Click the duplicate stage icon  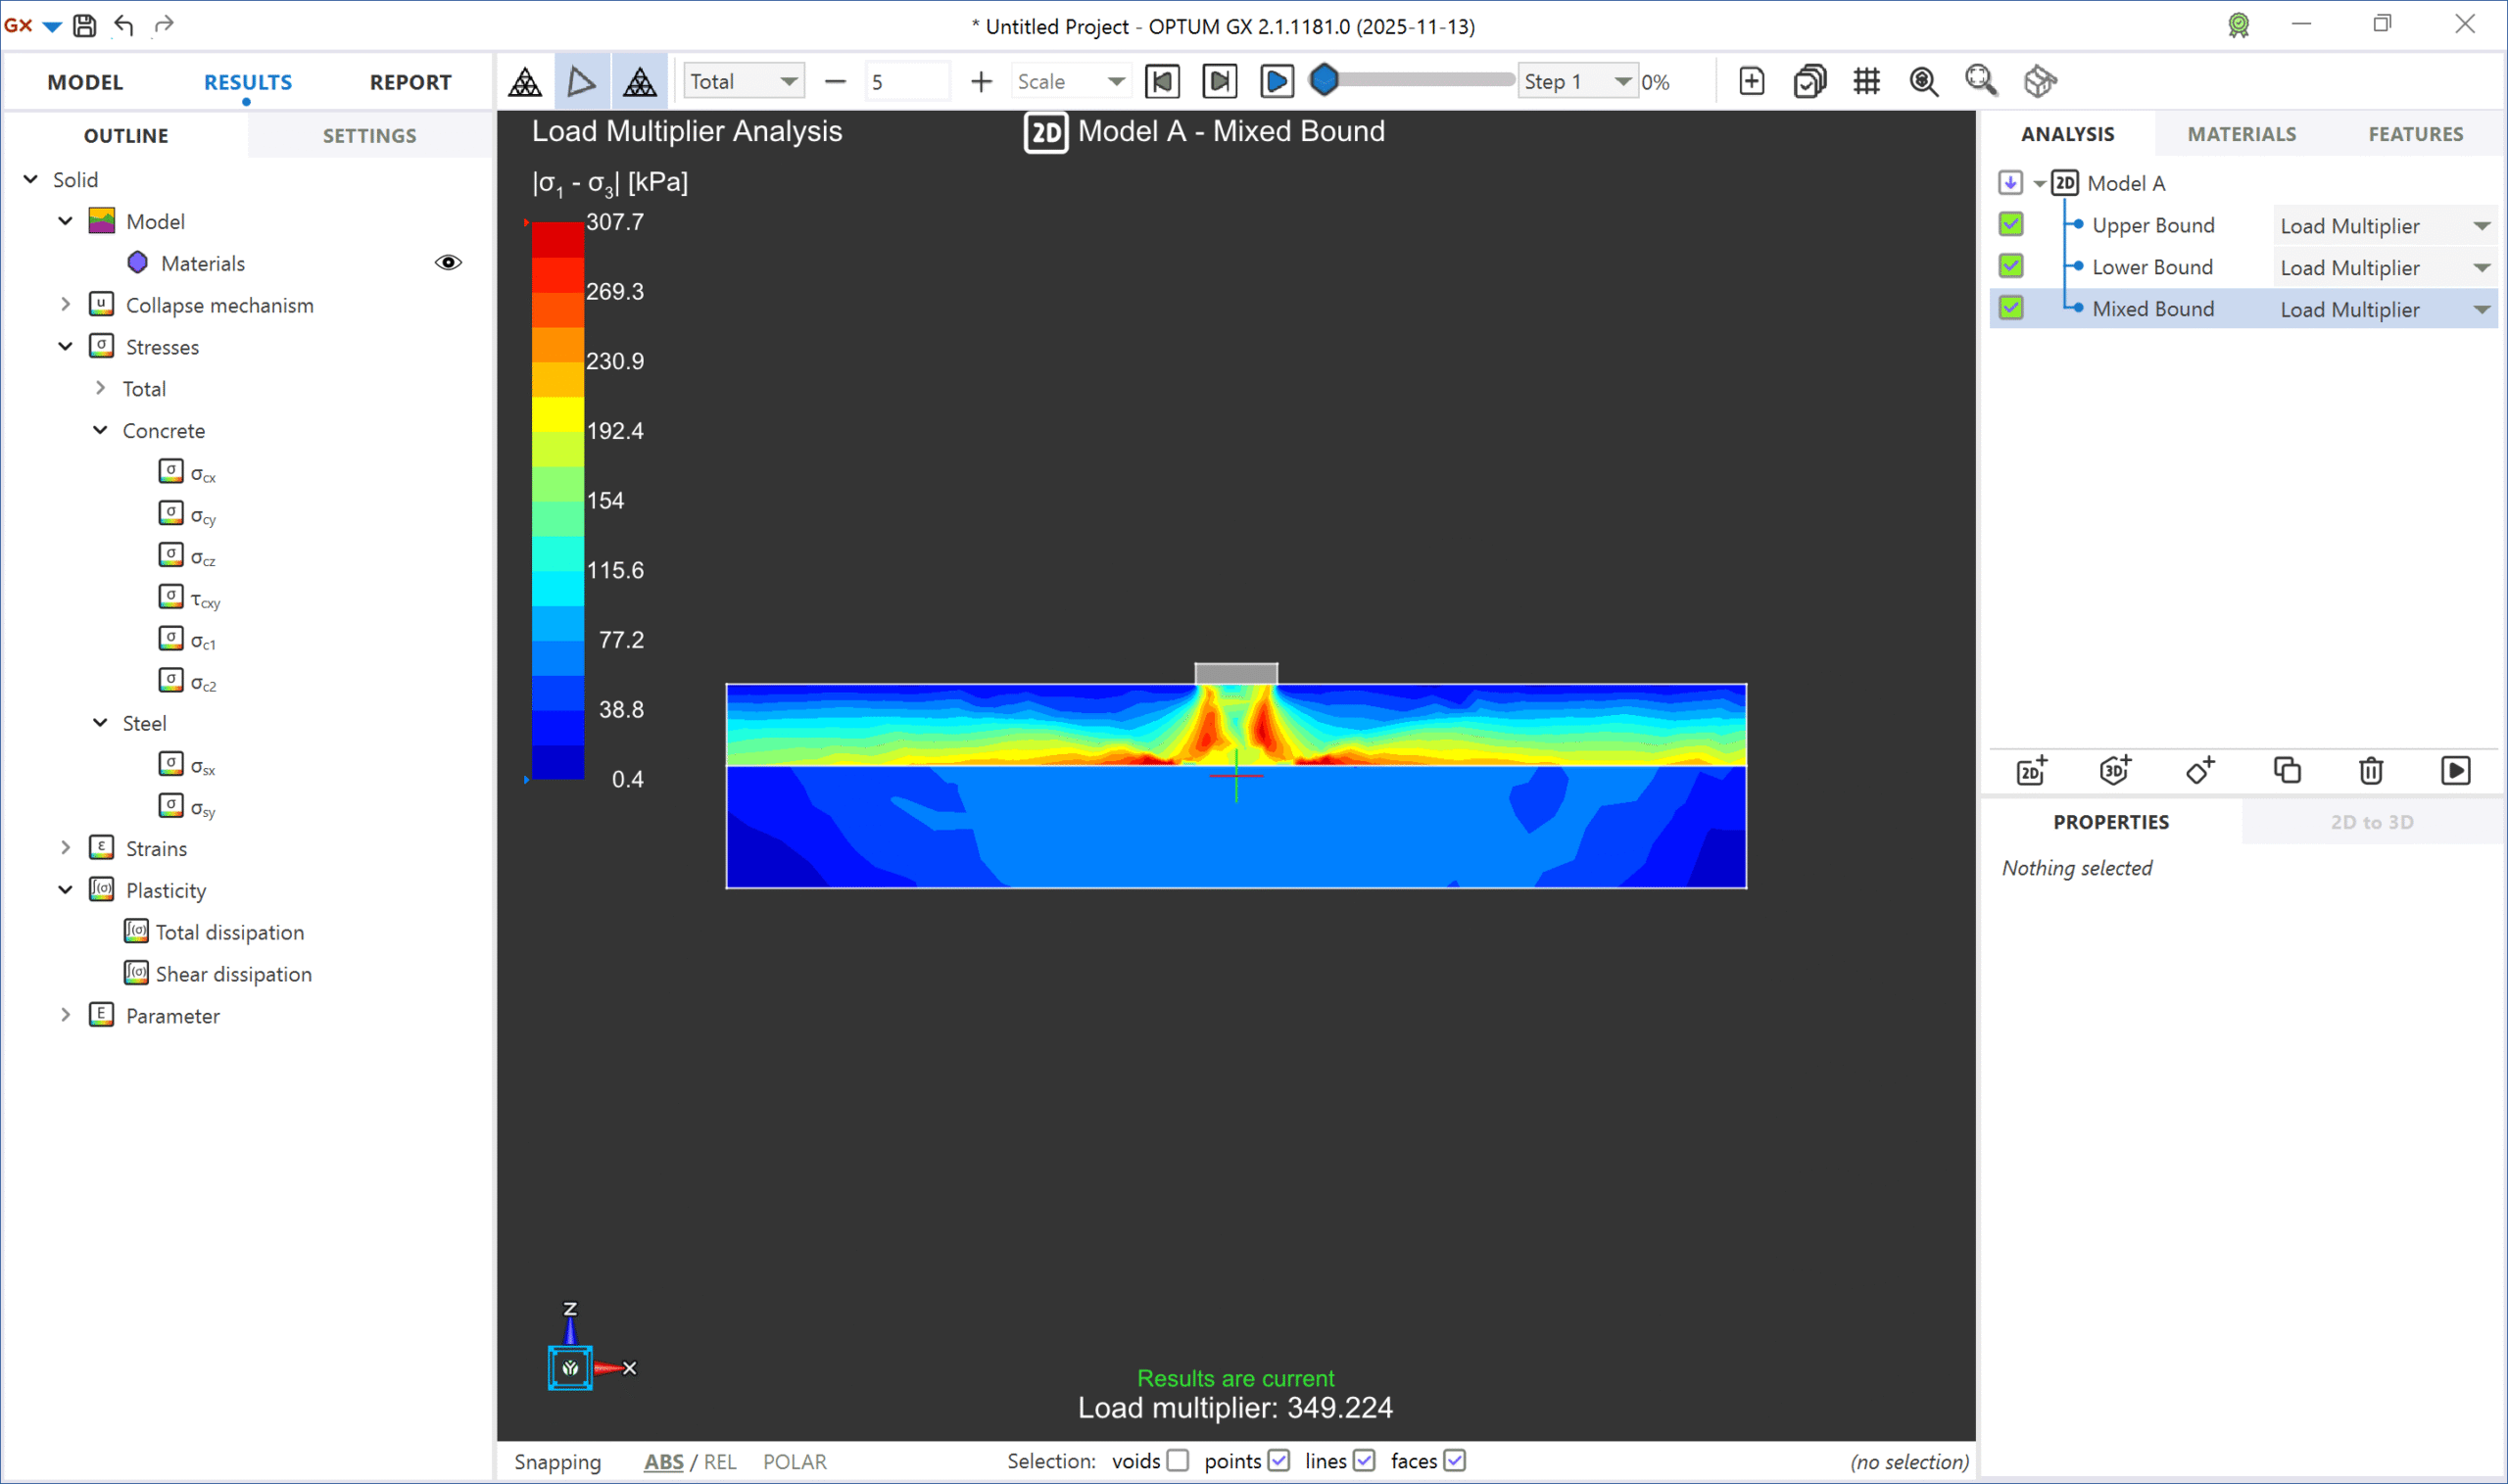click(2287, 770)
